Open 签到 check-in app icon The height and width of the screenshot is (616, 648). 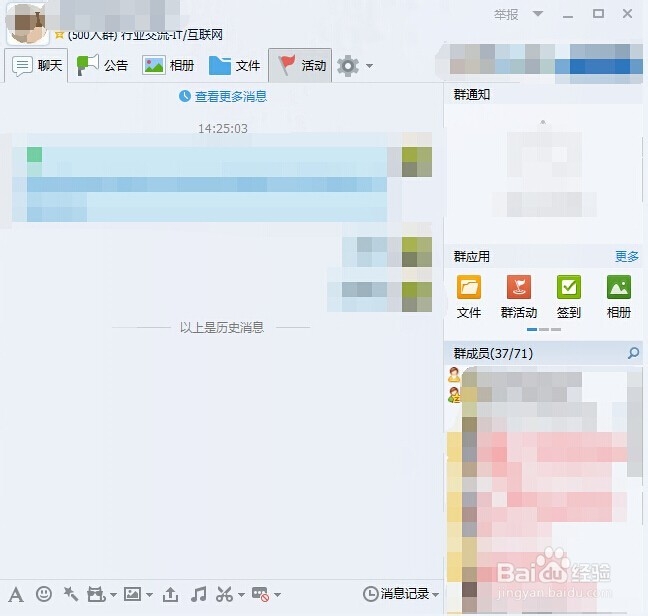[569, 287]
